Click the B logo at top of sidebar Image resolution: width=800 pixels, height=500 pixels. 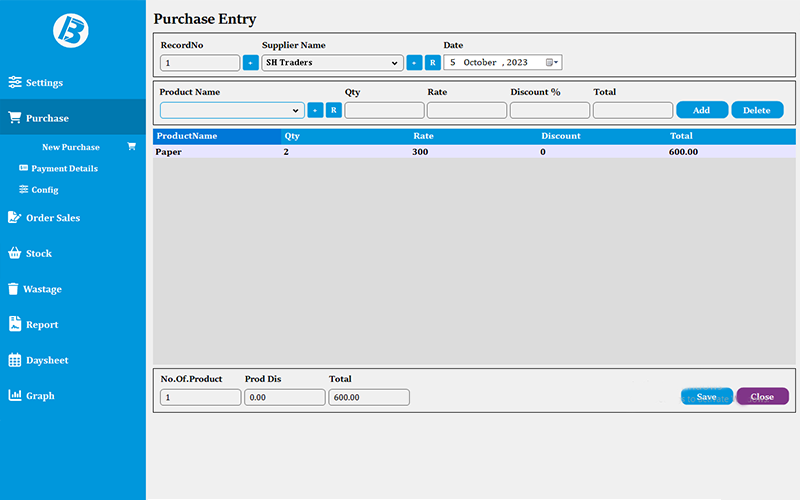[x=71, y=31]
